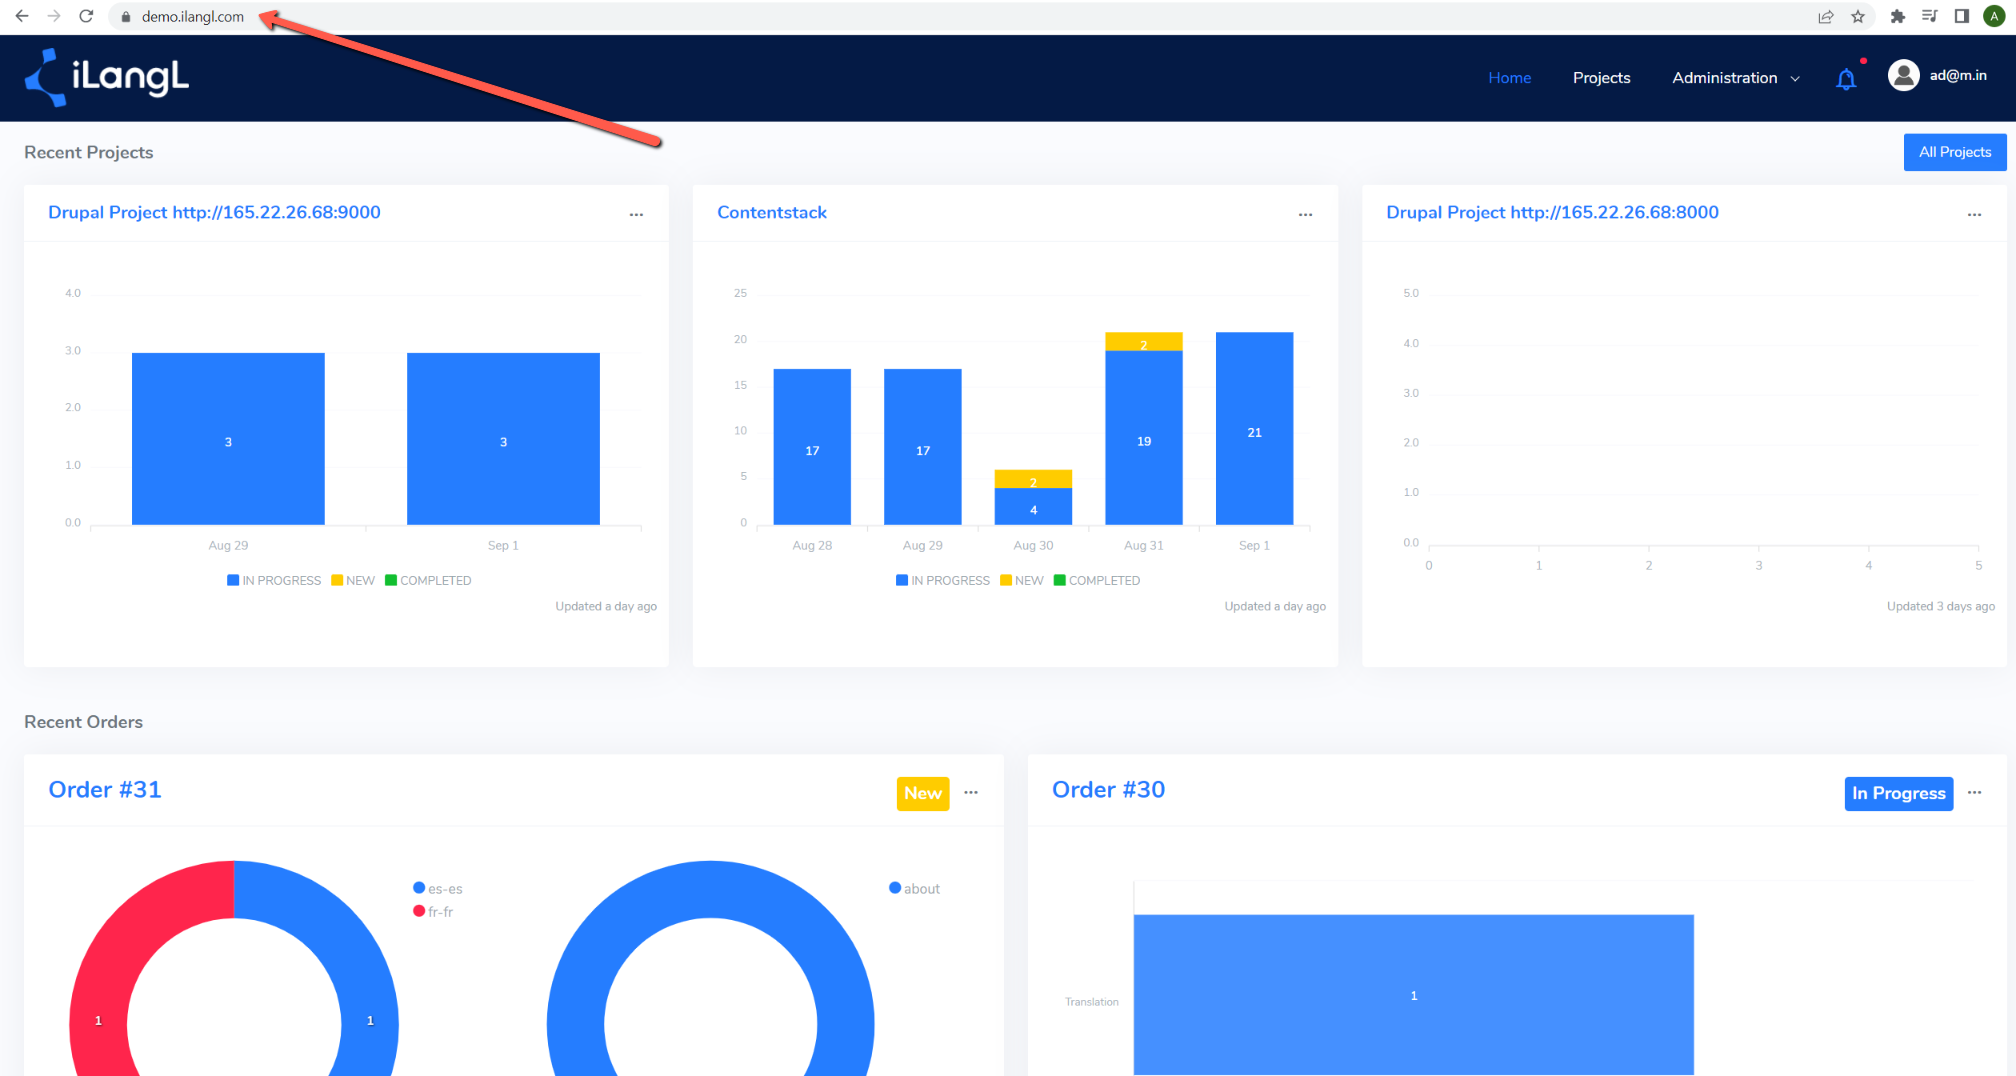Open the Order #31 link
The image size is (2016, 1076).
[x=105, y=789]
